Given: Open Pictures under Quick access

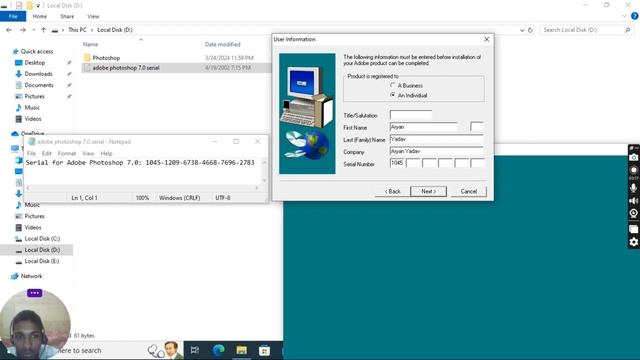Looking at the screenshot, I should pos(34,96).
